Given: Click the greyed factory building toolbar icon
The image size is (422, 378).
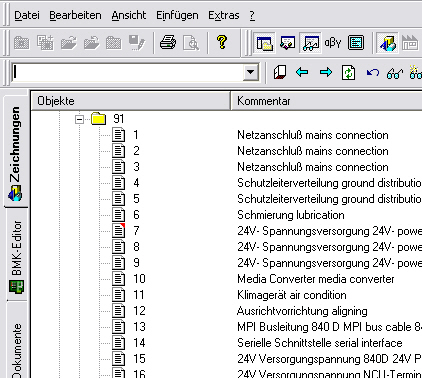Looking at the screenshot, I should tap(410, 43).
